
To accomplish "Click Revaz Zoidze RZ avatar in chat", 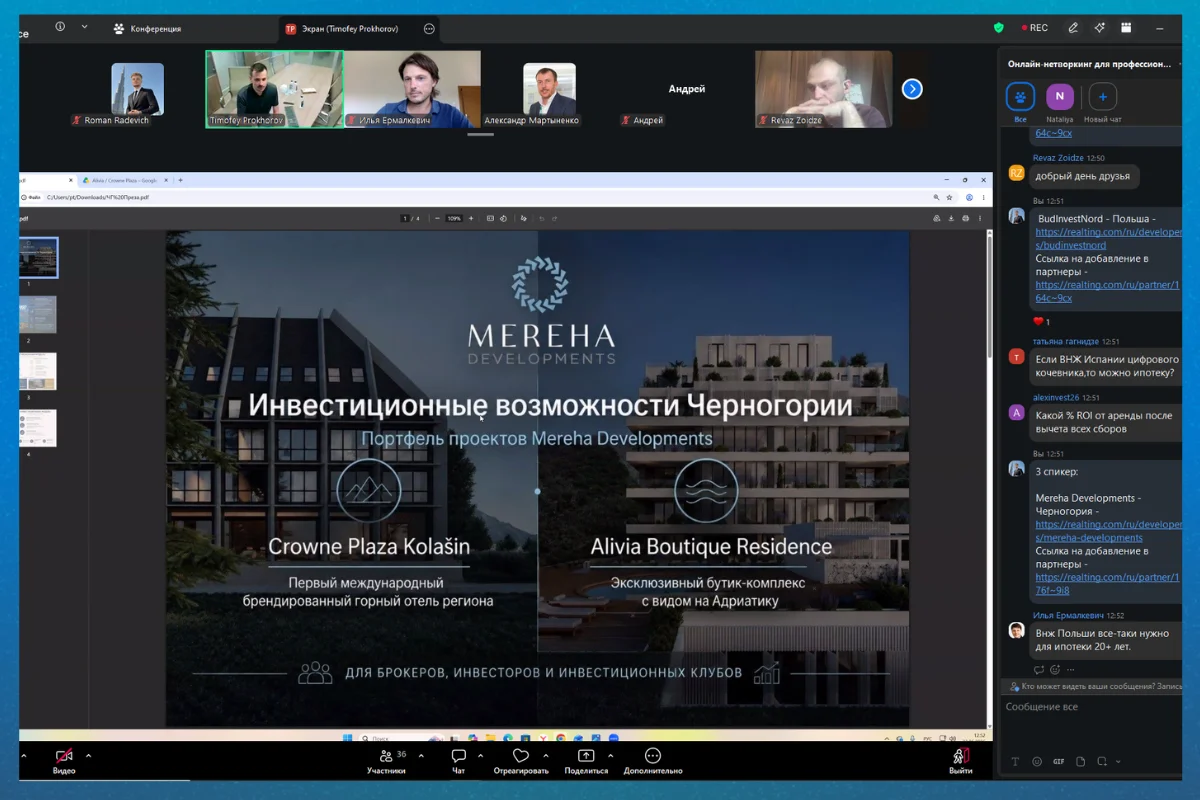I will tap(1016, 173).
